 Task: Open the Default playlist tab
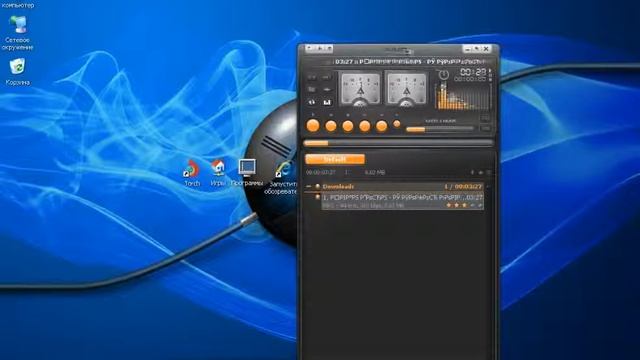[335, 159]
